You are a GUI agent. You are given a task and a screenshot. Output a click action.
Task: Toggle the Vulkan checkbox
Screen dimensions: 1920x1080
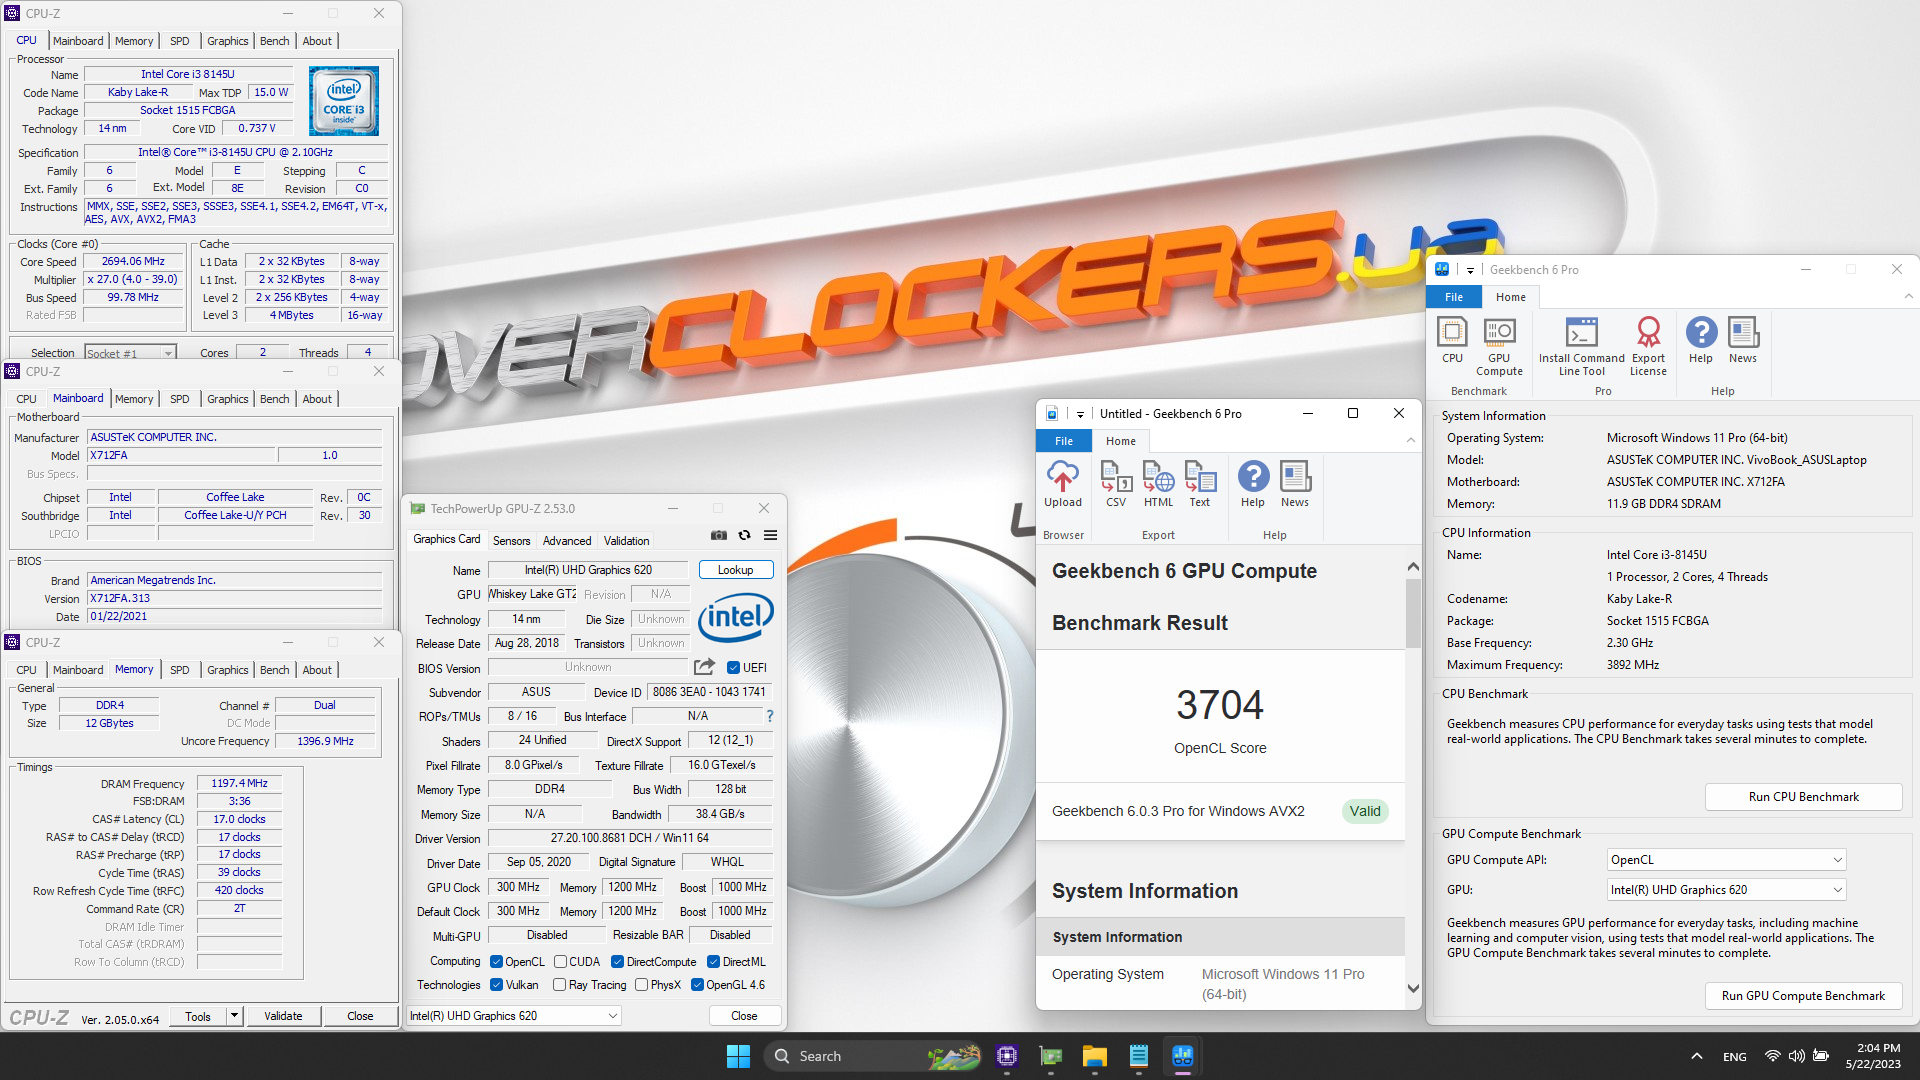point(496,985)
